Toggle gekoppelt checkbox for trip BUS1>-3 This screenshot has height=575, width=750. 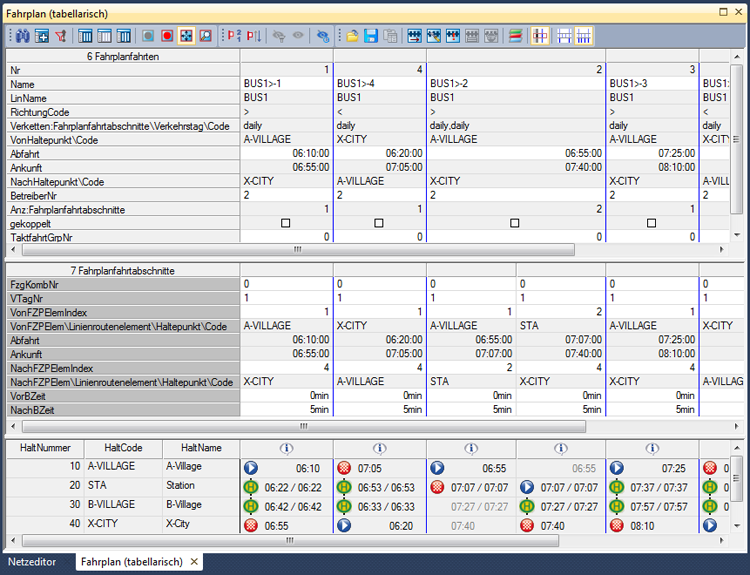(x=651, y=223)
